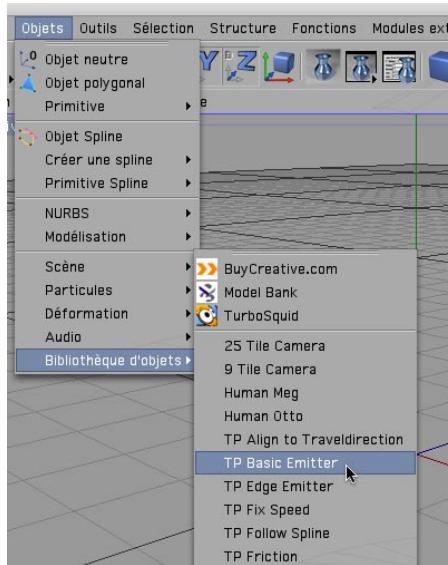Expand the Primitive Spline submenu

pos(107,183)
